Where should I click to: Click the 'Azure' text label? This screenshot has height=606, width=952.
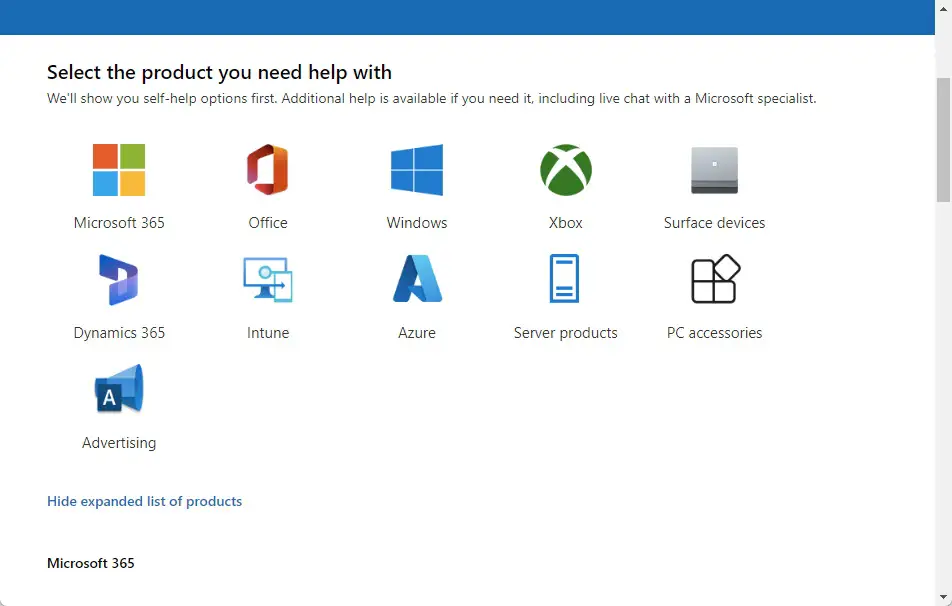point(417,333)
